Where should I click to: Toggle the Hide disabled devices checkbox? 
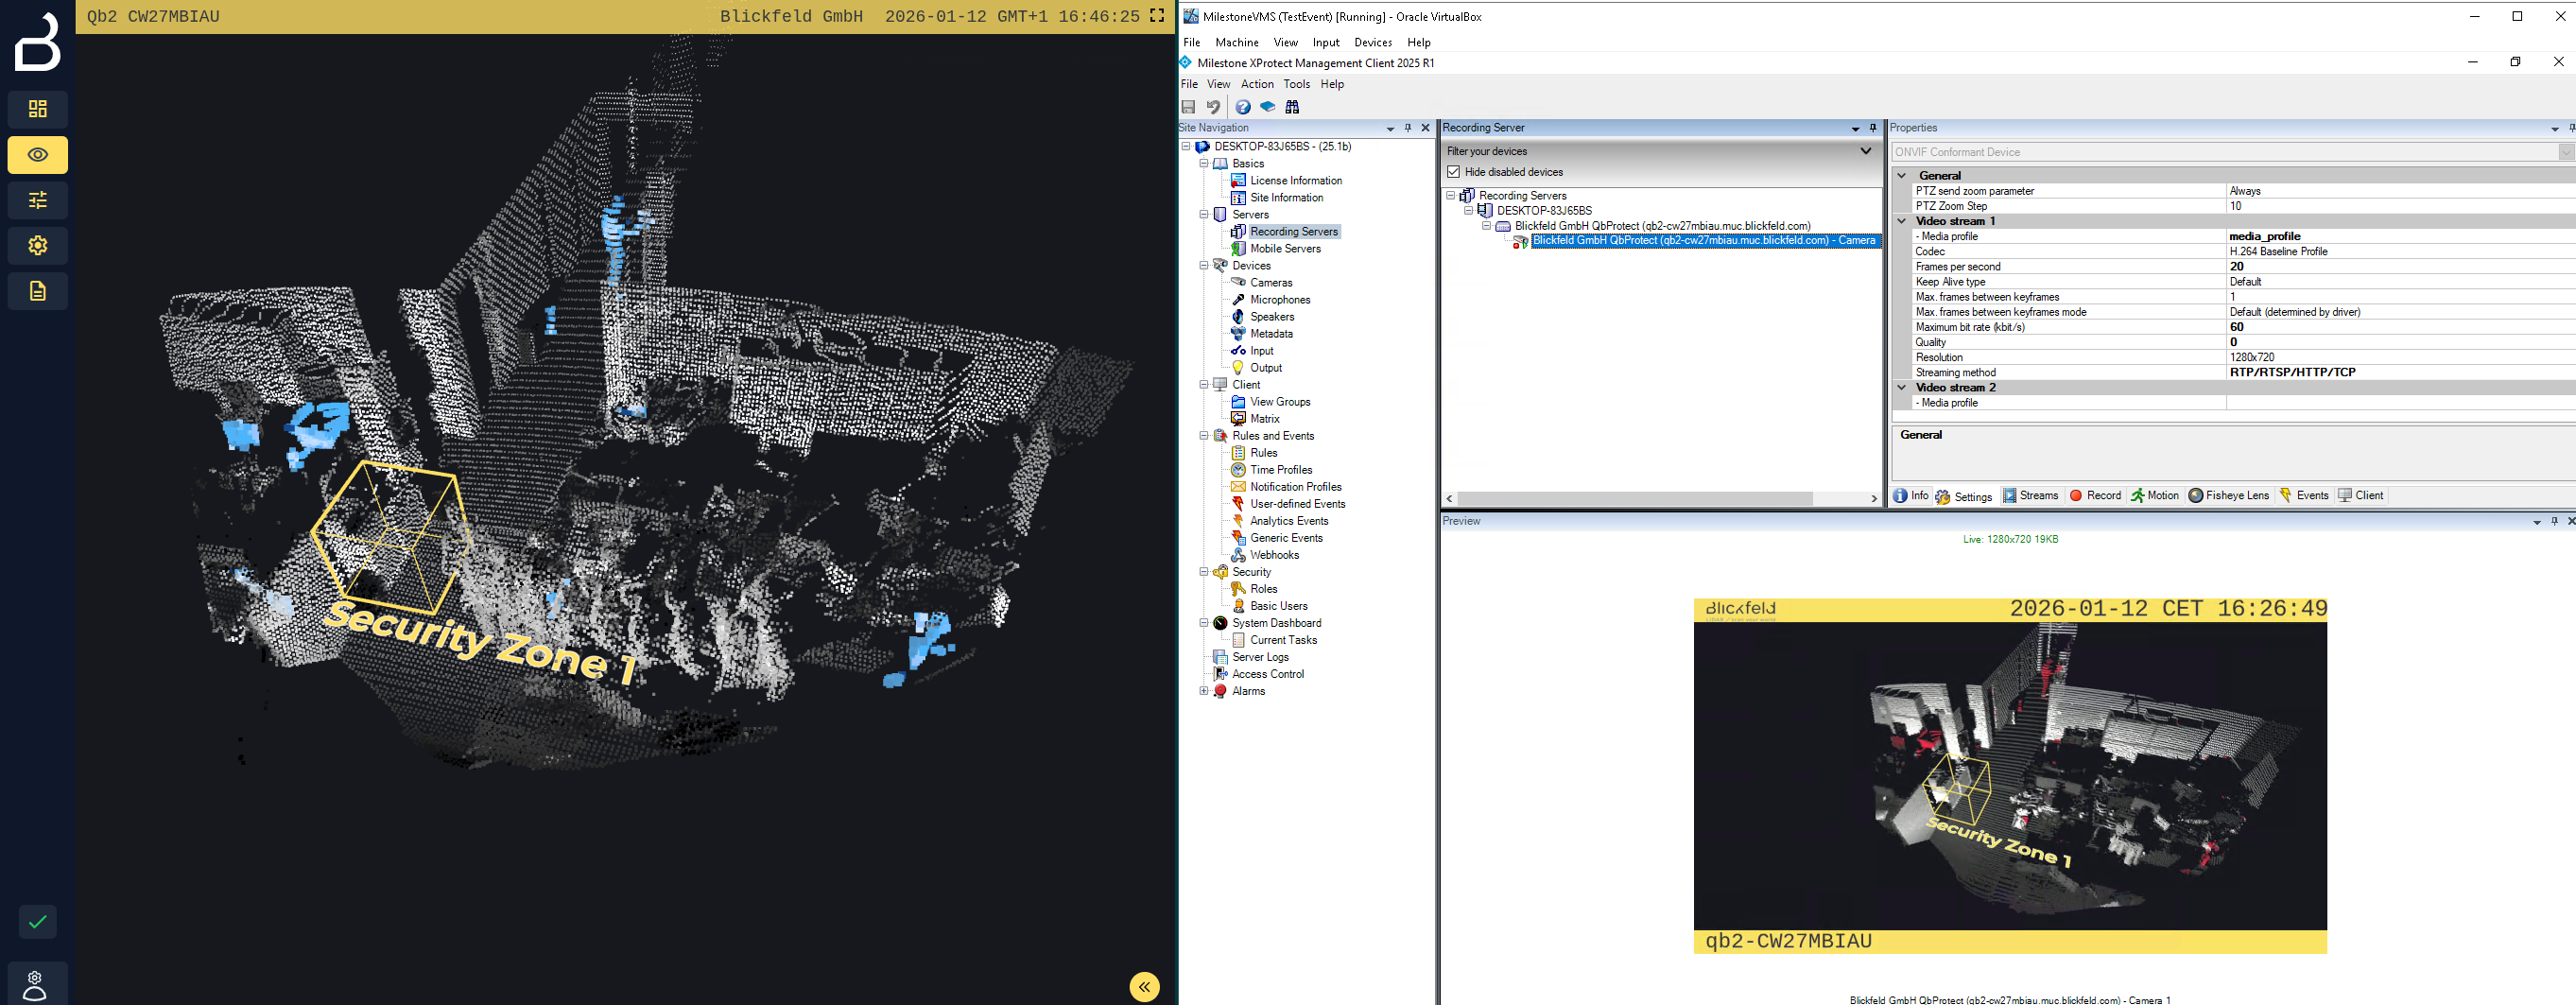click(x=1454, y=172)
